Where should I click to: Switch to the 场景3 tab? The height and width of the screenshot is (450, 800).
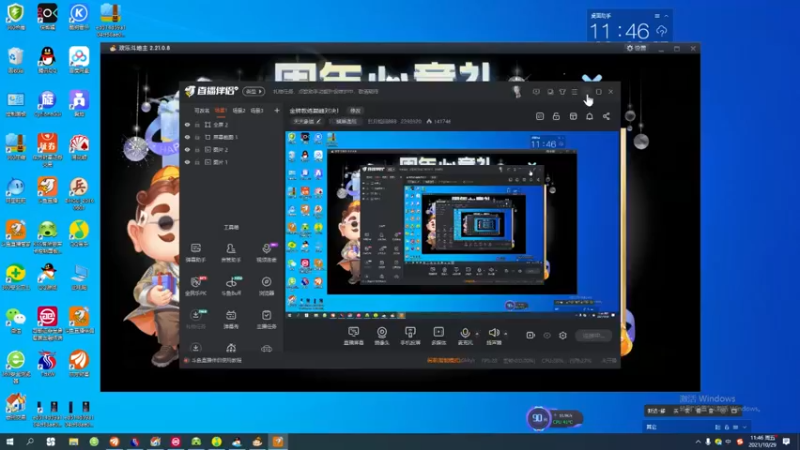click(257, 111)
